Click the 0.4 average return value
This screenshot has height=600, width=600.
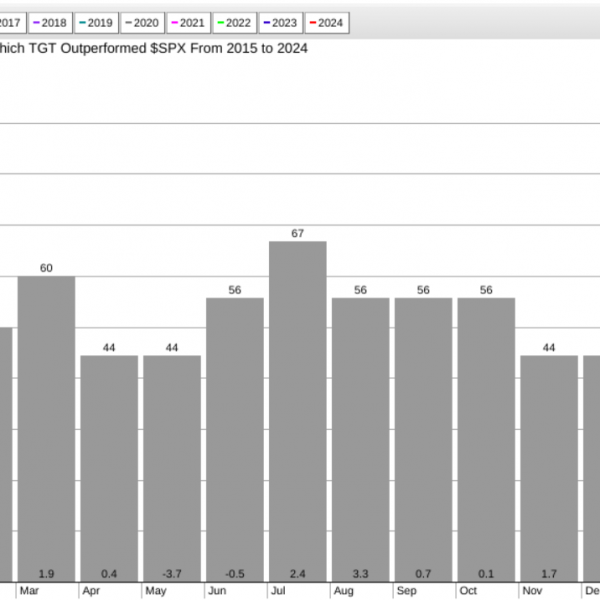tap(109, 574)
